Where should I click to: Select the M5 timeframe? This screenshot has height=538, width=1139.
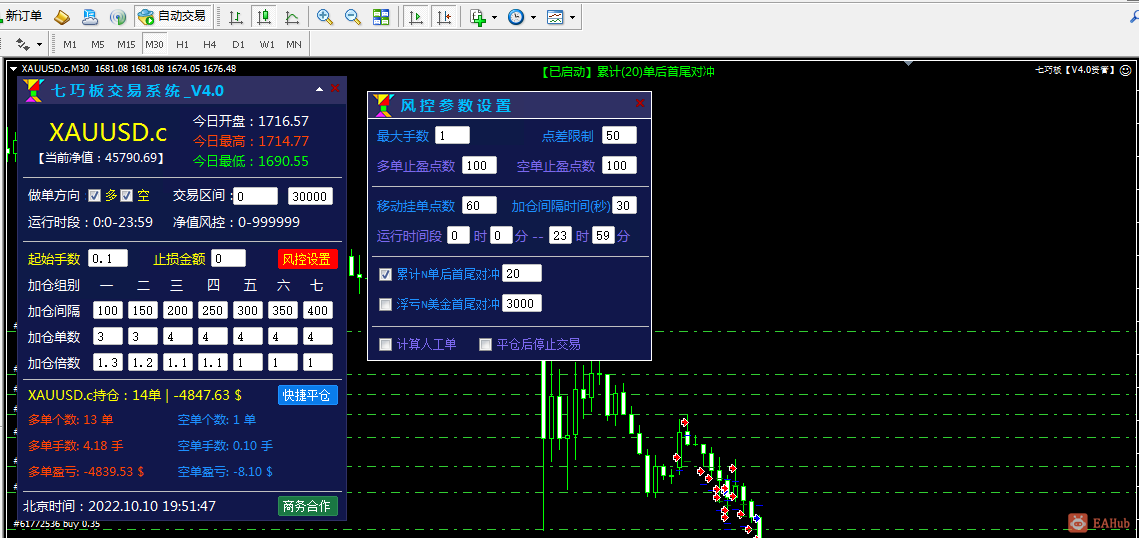coord(97,44)
